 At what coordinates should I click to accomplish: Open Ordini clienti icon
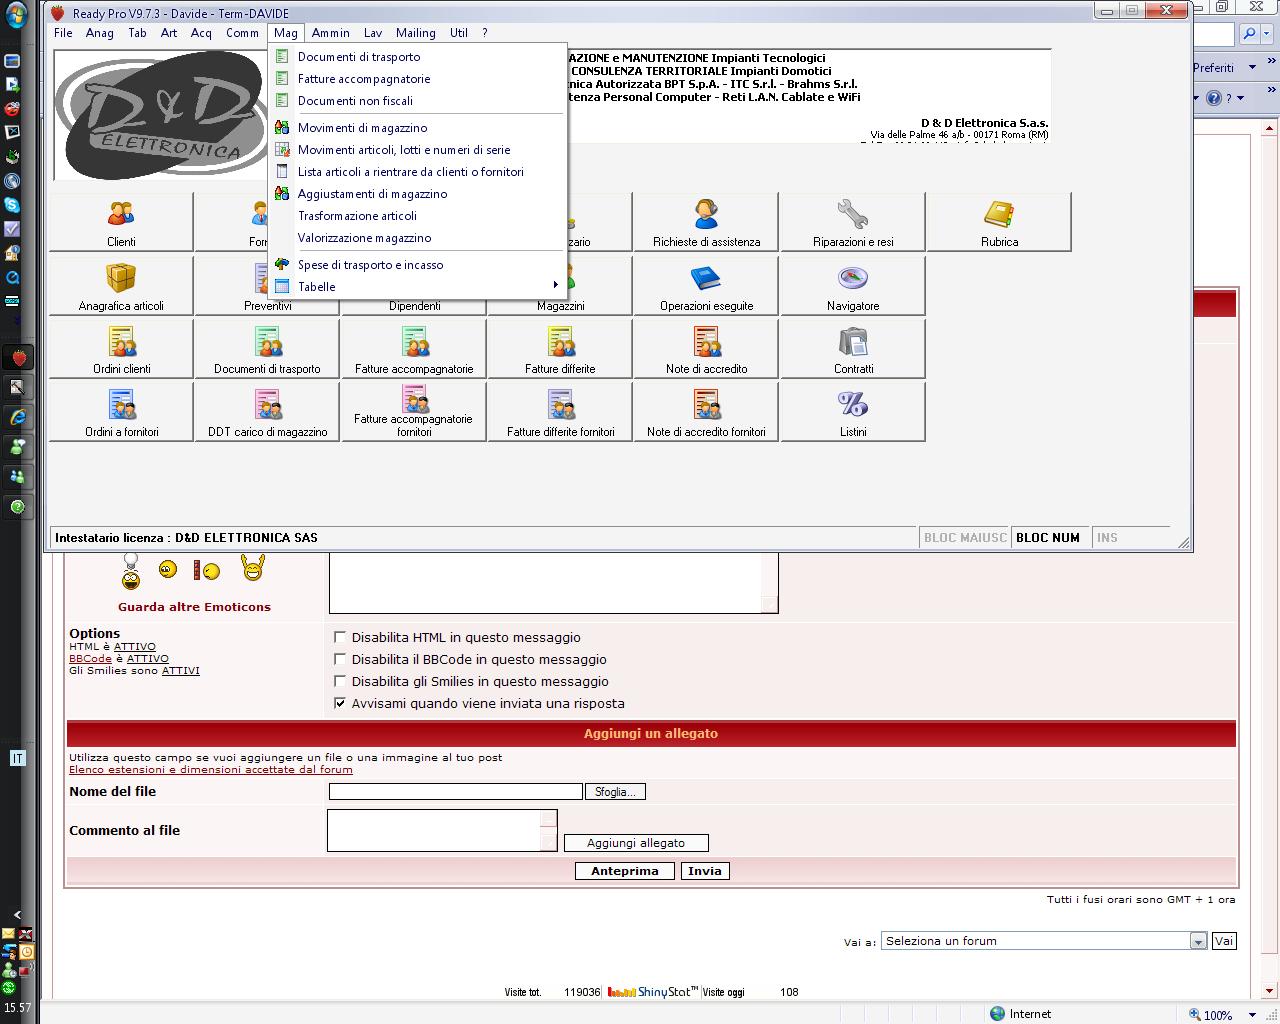click(121, 349)
